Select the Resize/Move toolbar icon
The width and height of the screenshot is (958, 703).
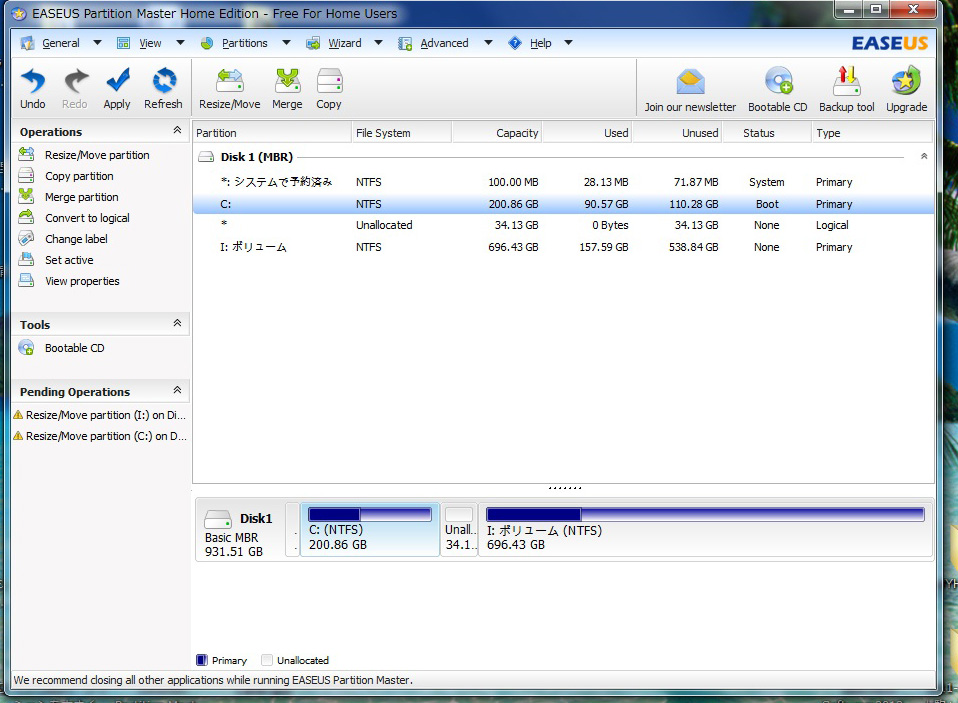(229, 82)
